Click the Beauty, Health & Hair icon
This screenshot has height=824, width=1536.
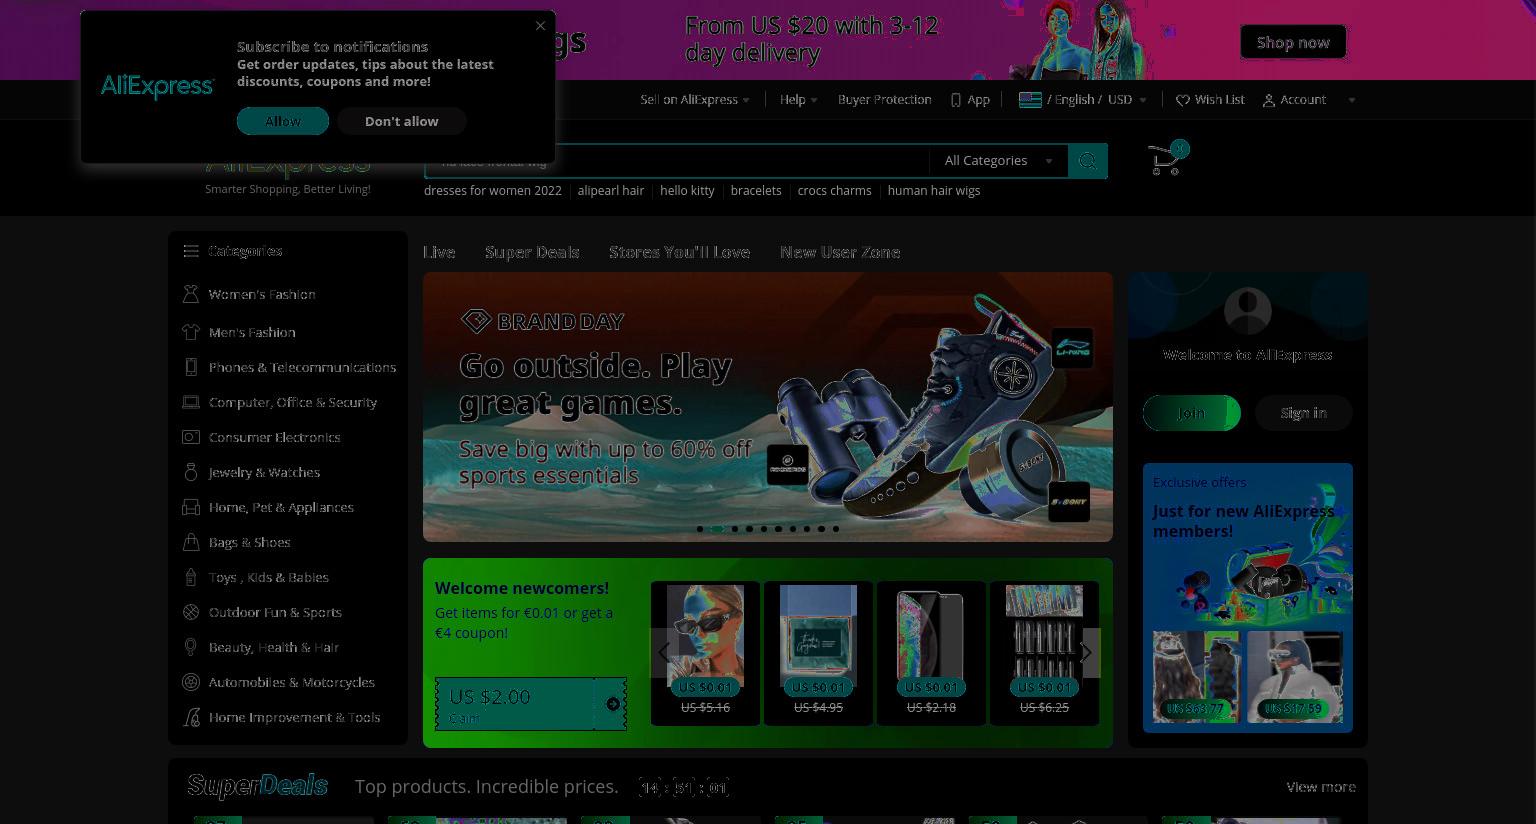[191, 647]
